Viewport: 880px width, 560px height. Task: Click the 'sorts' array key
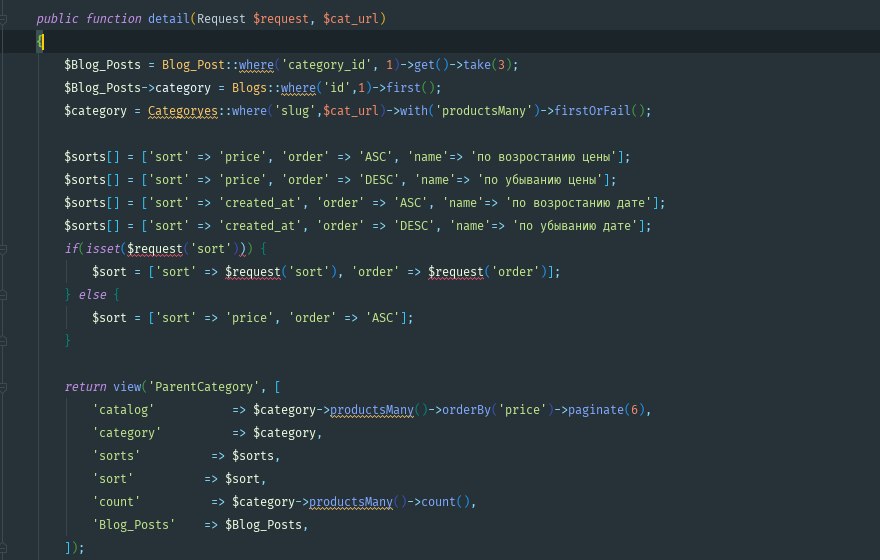[x=117, y=456]
